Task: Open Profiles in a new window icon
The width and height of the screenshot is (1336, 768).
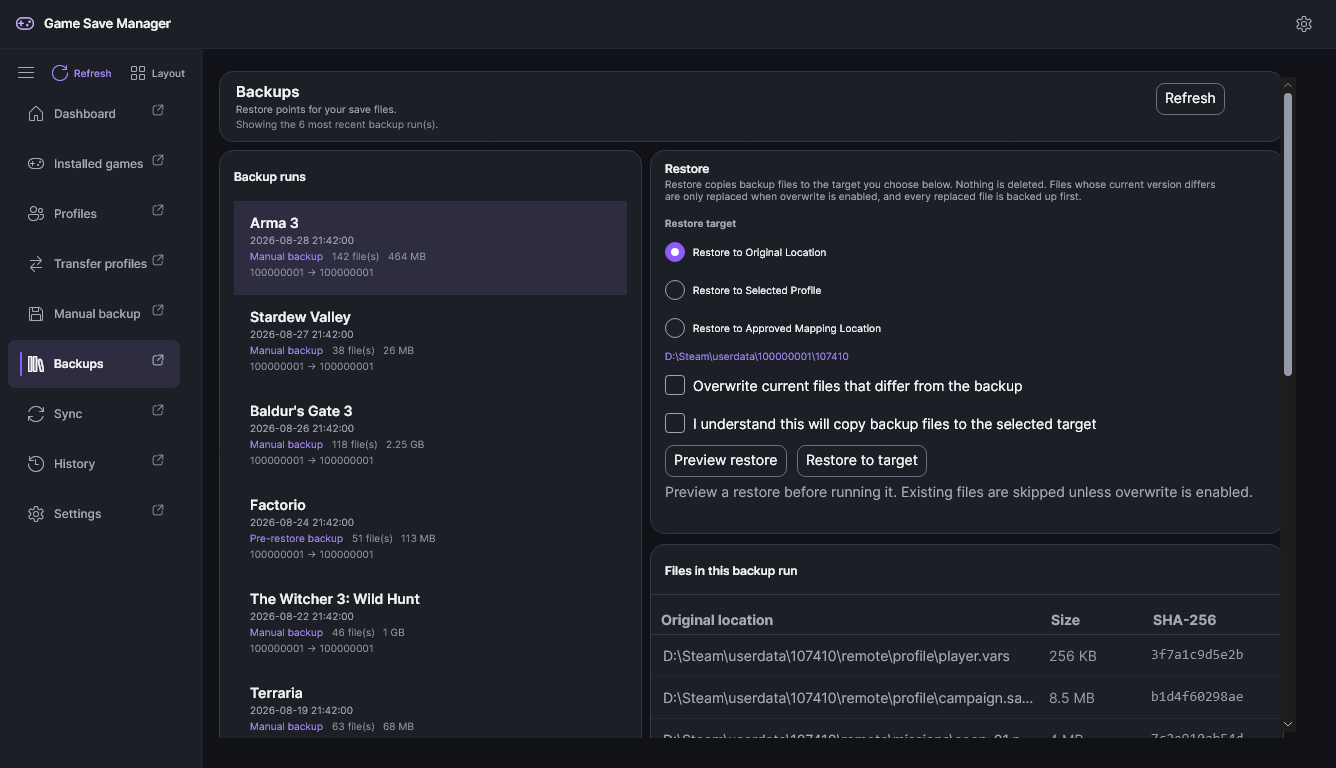Action: tap(158, 211)
